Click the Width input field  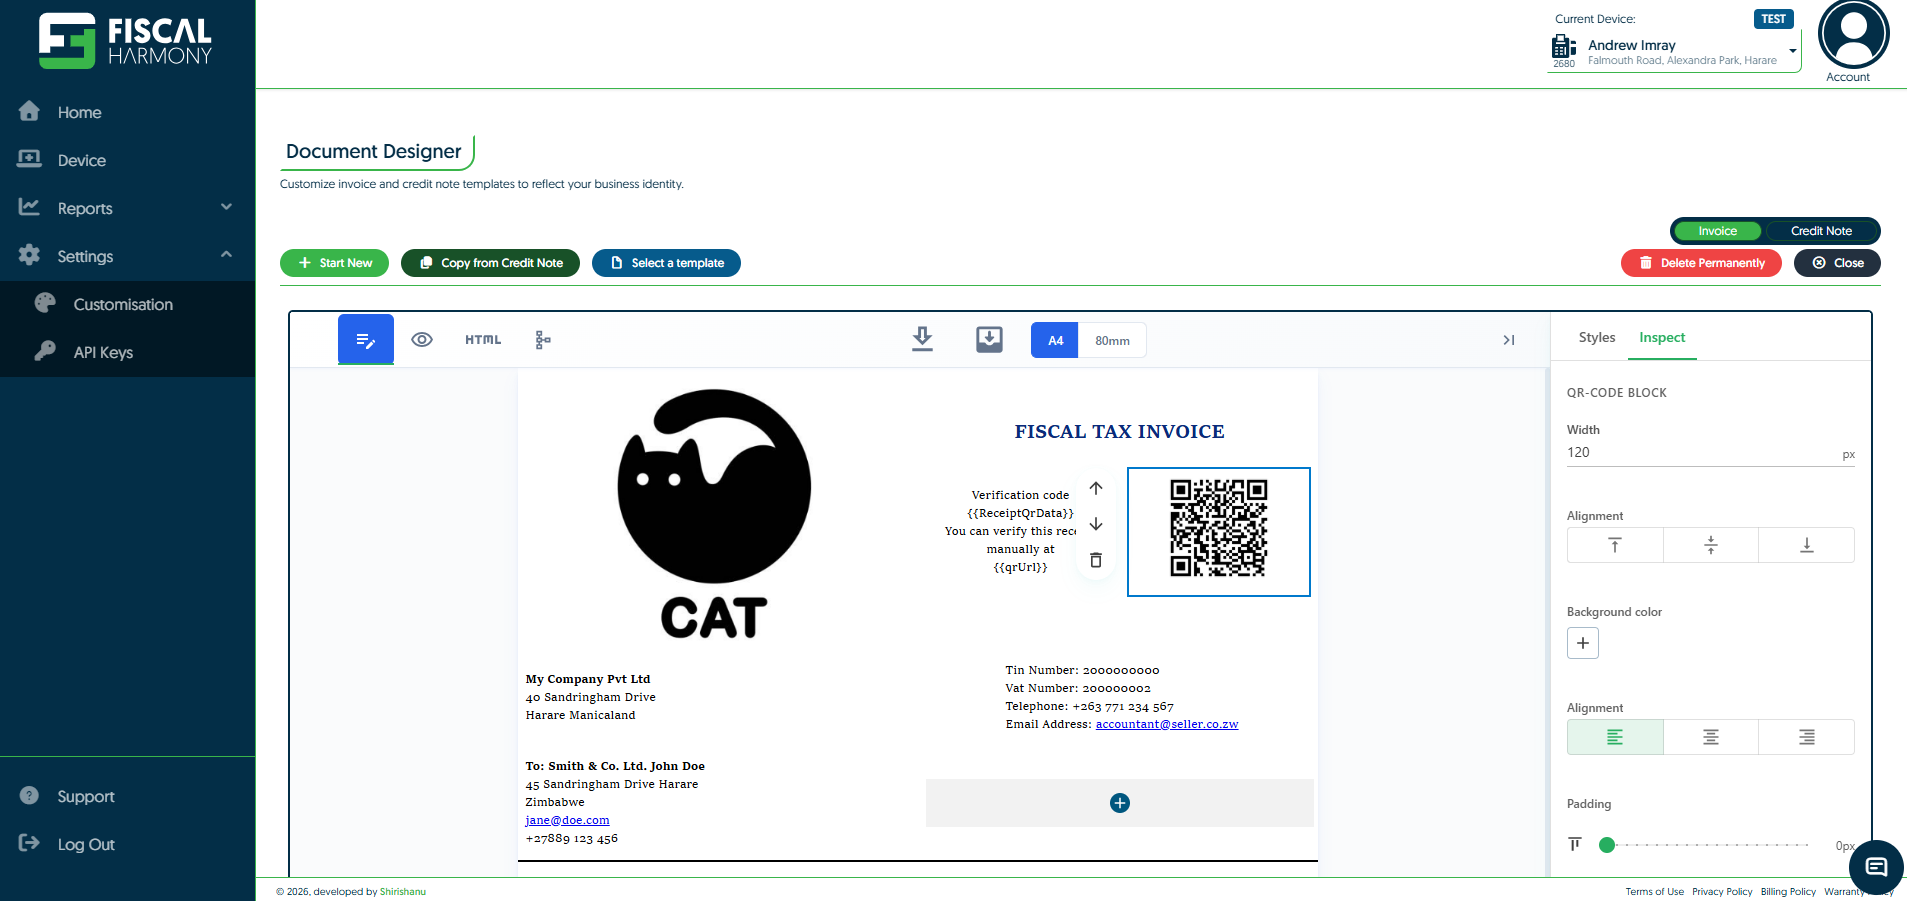pyautogui.click(x=1700, y=453)
